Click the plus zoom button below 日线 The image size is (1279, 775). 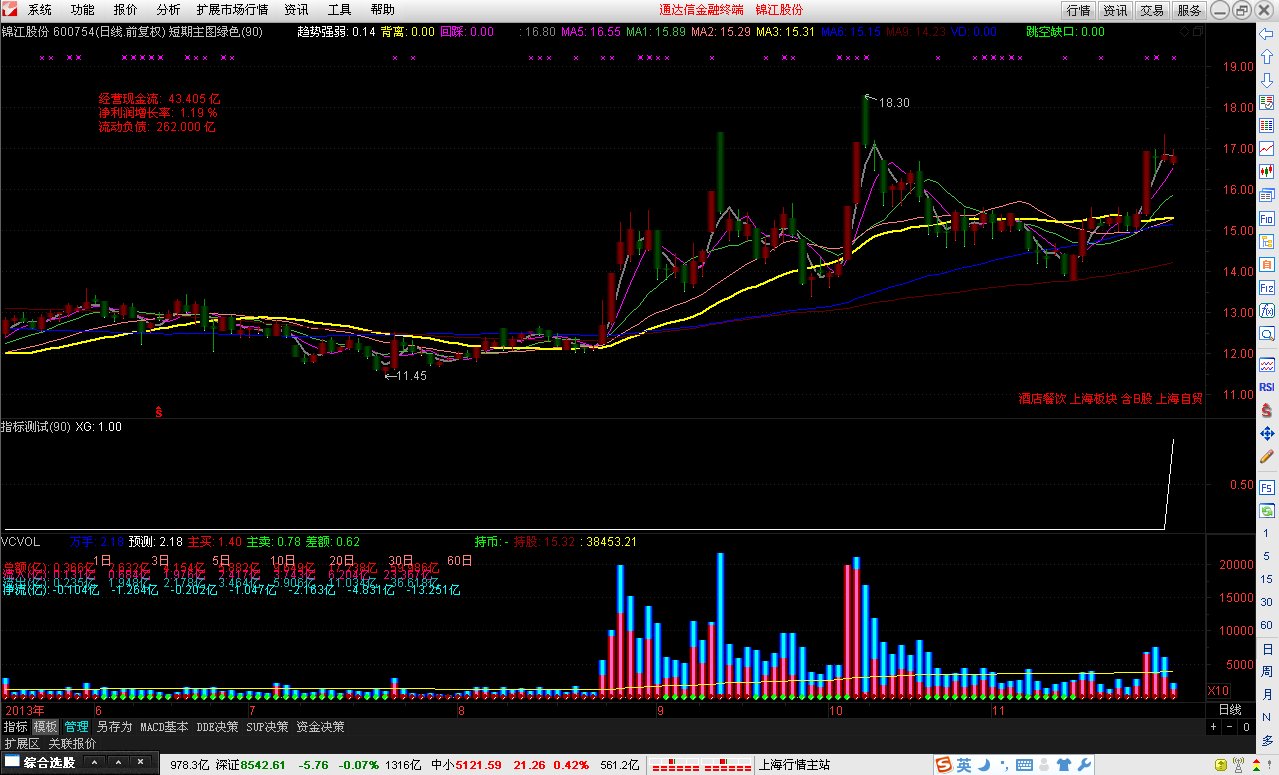click(x=1214, y=727)
